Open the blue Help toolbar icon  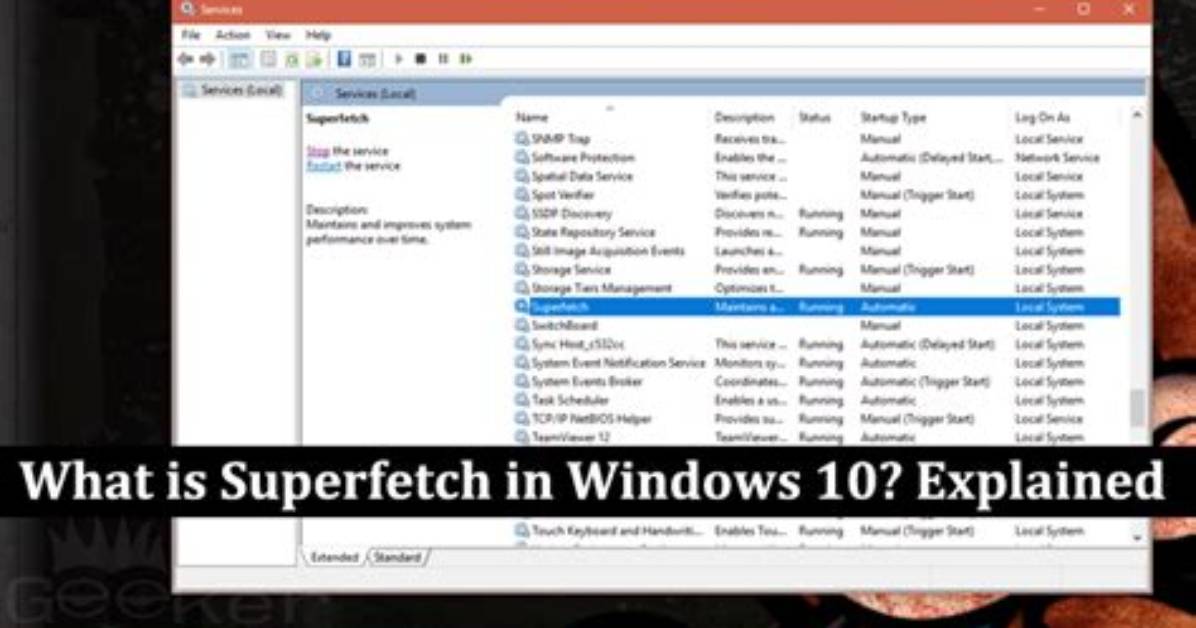(344, 58)
